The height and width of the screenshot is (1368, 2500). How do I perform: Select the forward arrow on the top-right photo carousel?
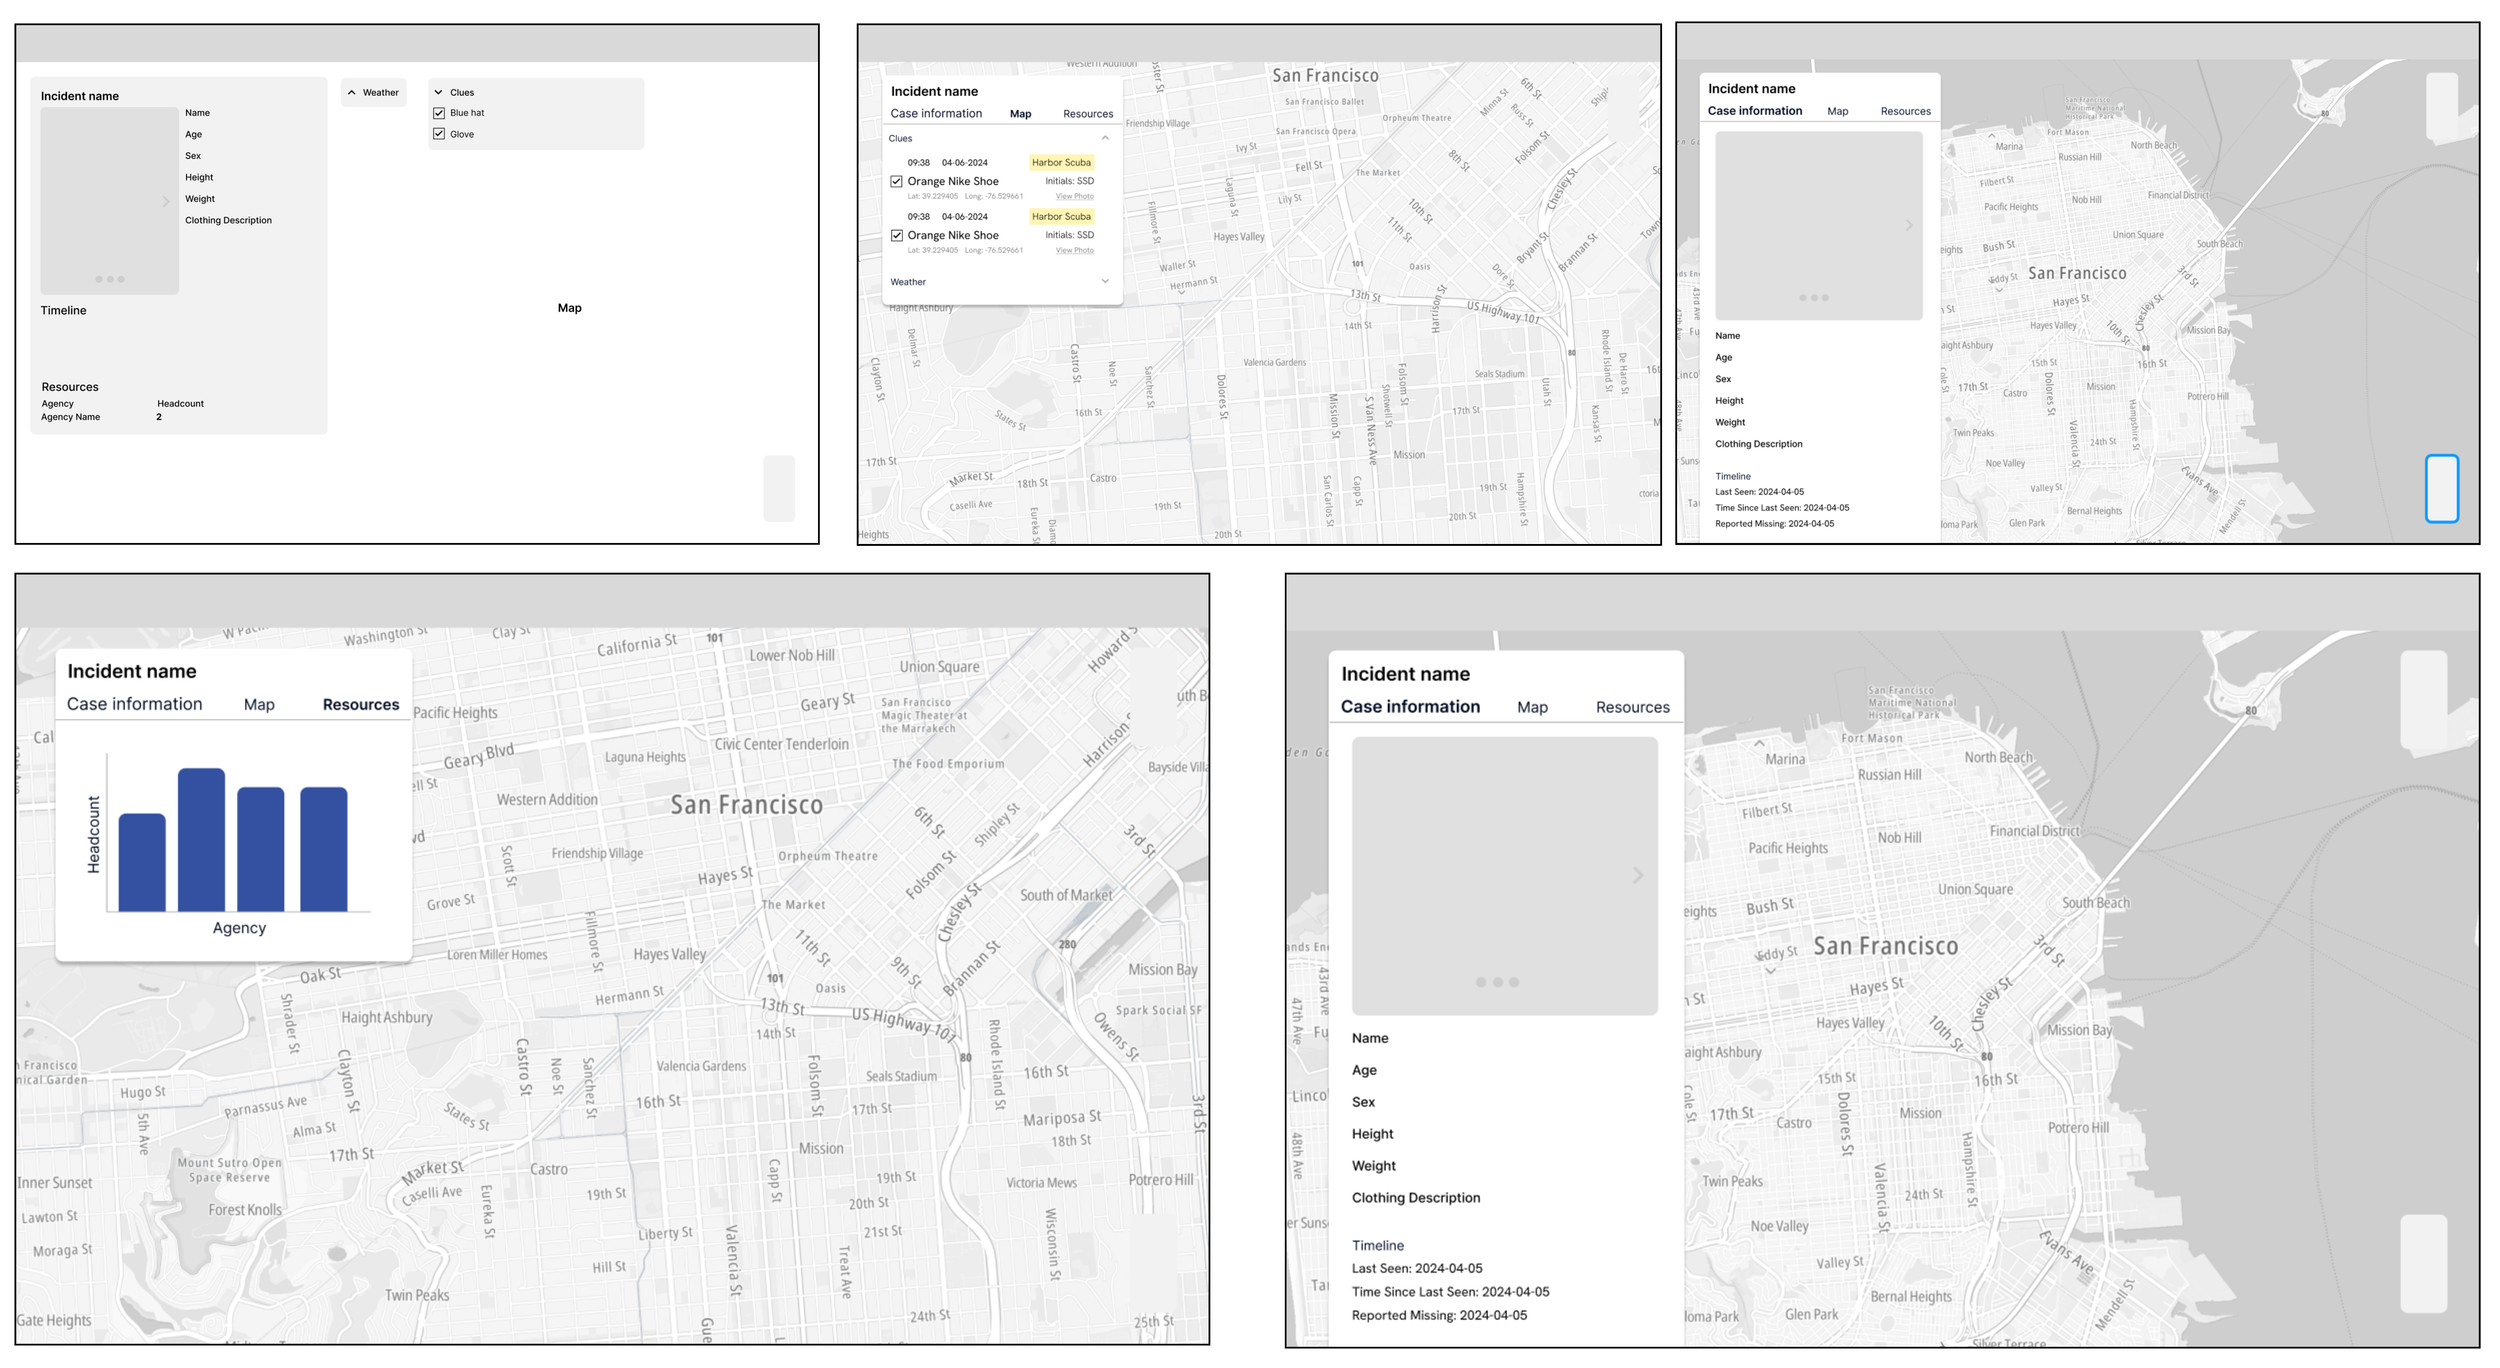[1912, 225]
